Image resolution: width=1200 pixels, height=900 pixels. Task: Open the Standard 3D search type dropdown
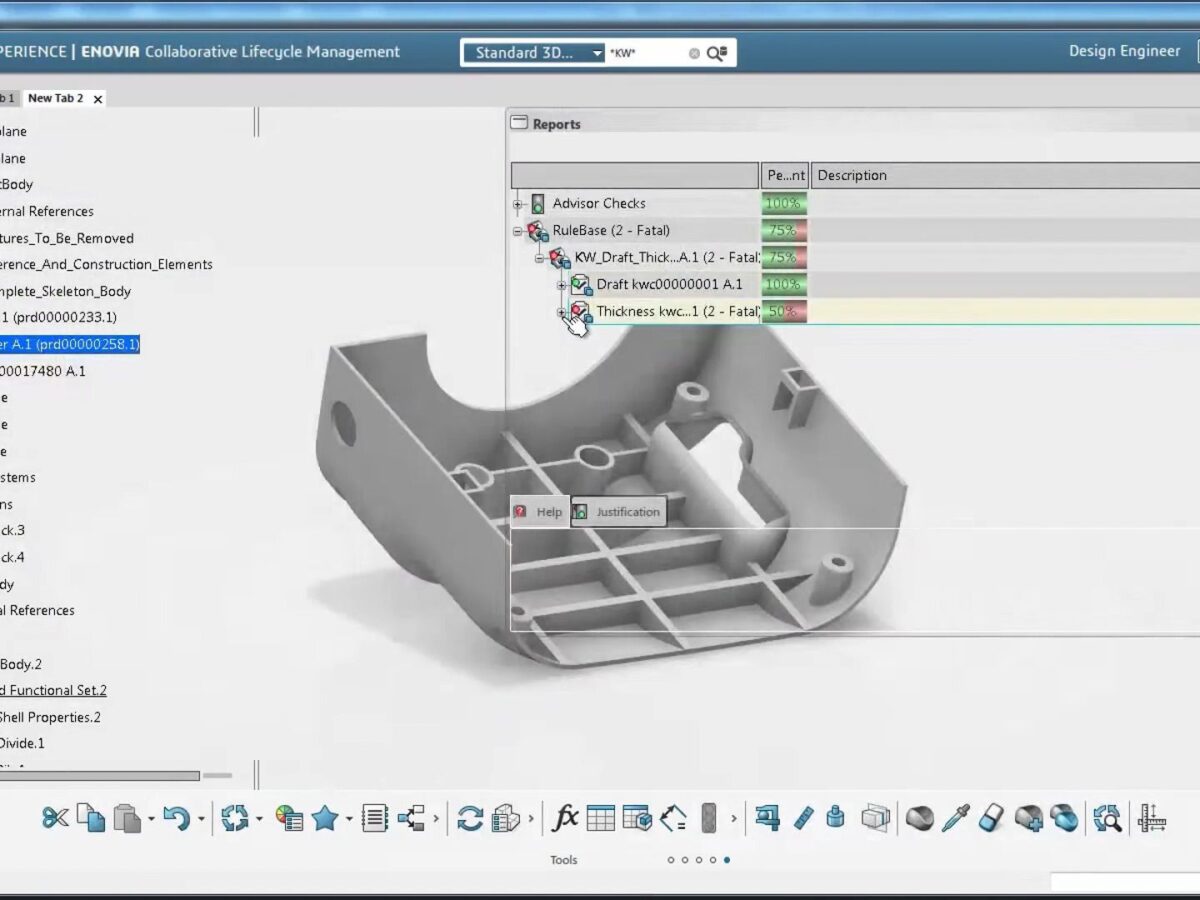coord(598,53)
